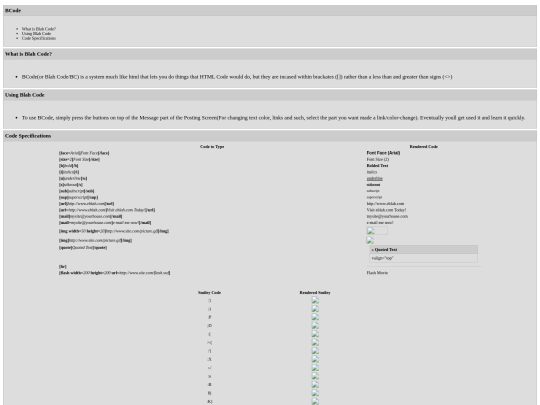Click the [flash width=200 height=200] code example
Viewport: 540px width, 405px height.
tap(115, 273)
